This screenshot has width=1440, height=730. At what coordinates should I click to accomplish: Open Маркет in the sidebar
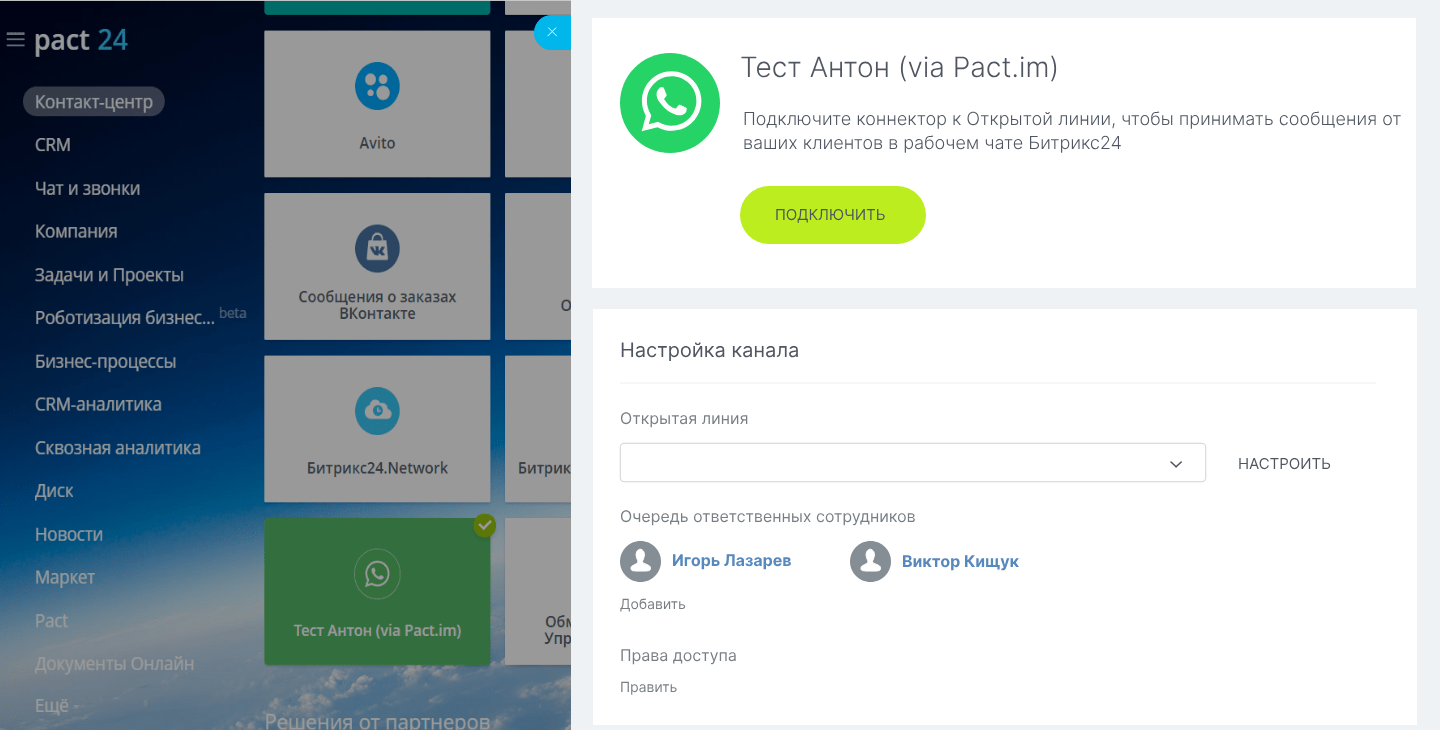tap(65, 577)
